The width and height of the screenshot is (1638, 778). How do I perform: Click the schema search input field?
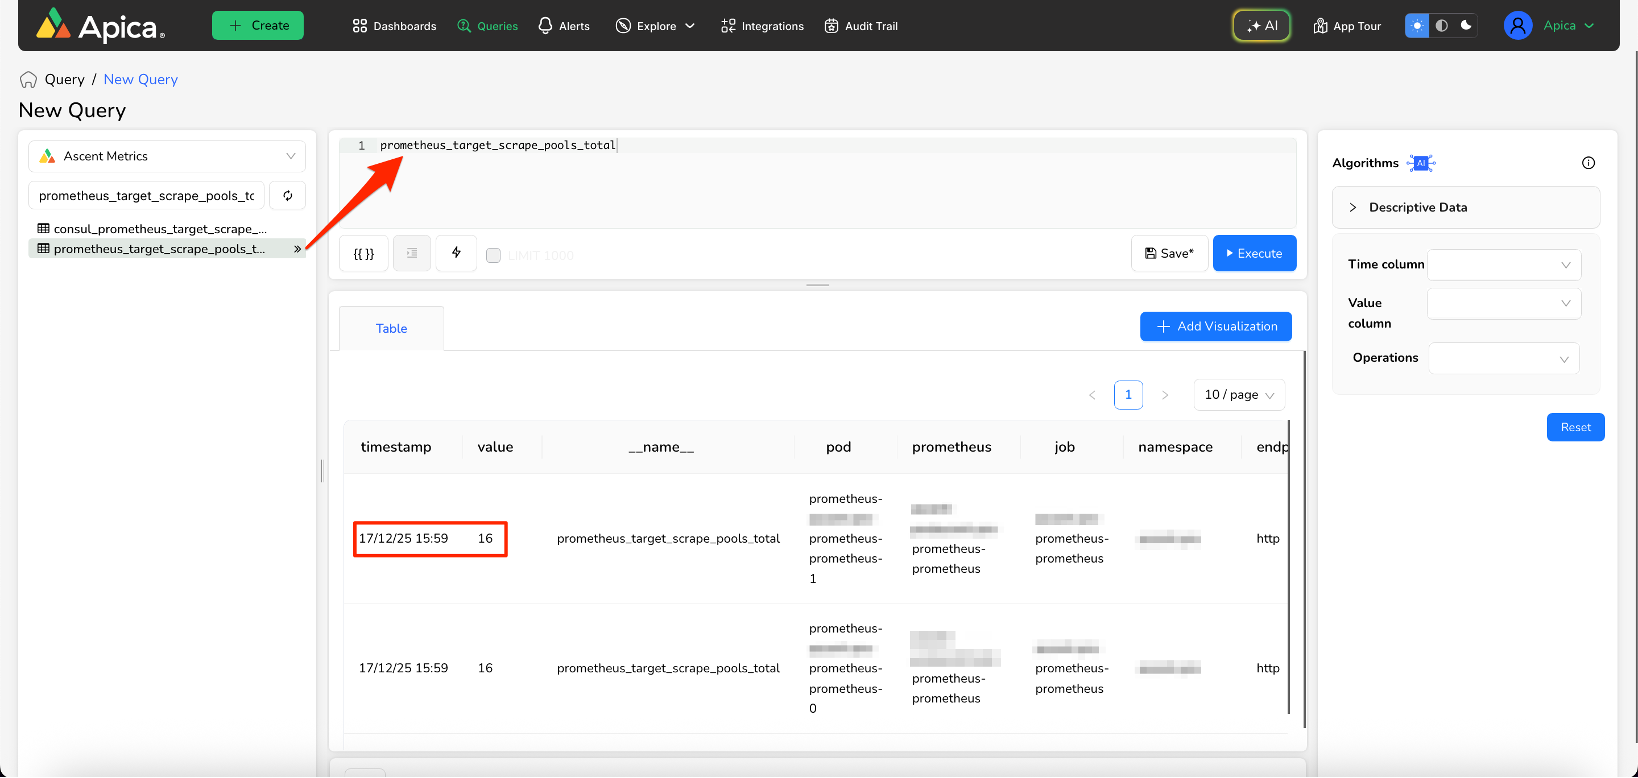coord(147,196)
